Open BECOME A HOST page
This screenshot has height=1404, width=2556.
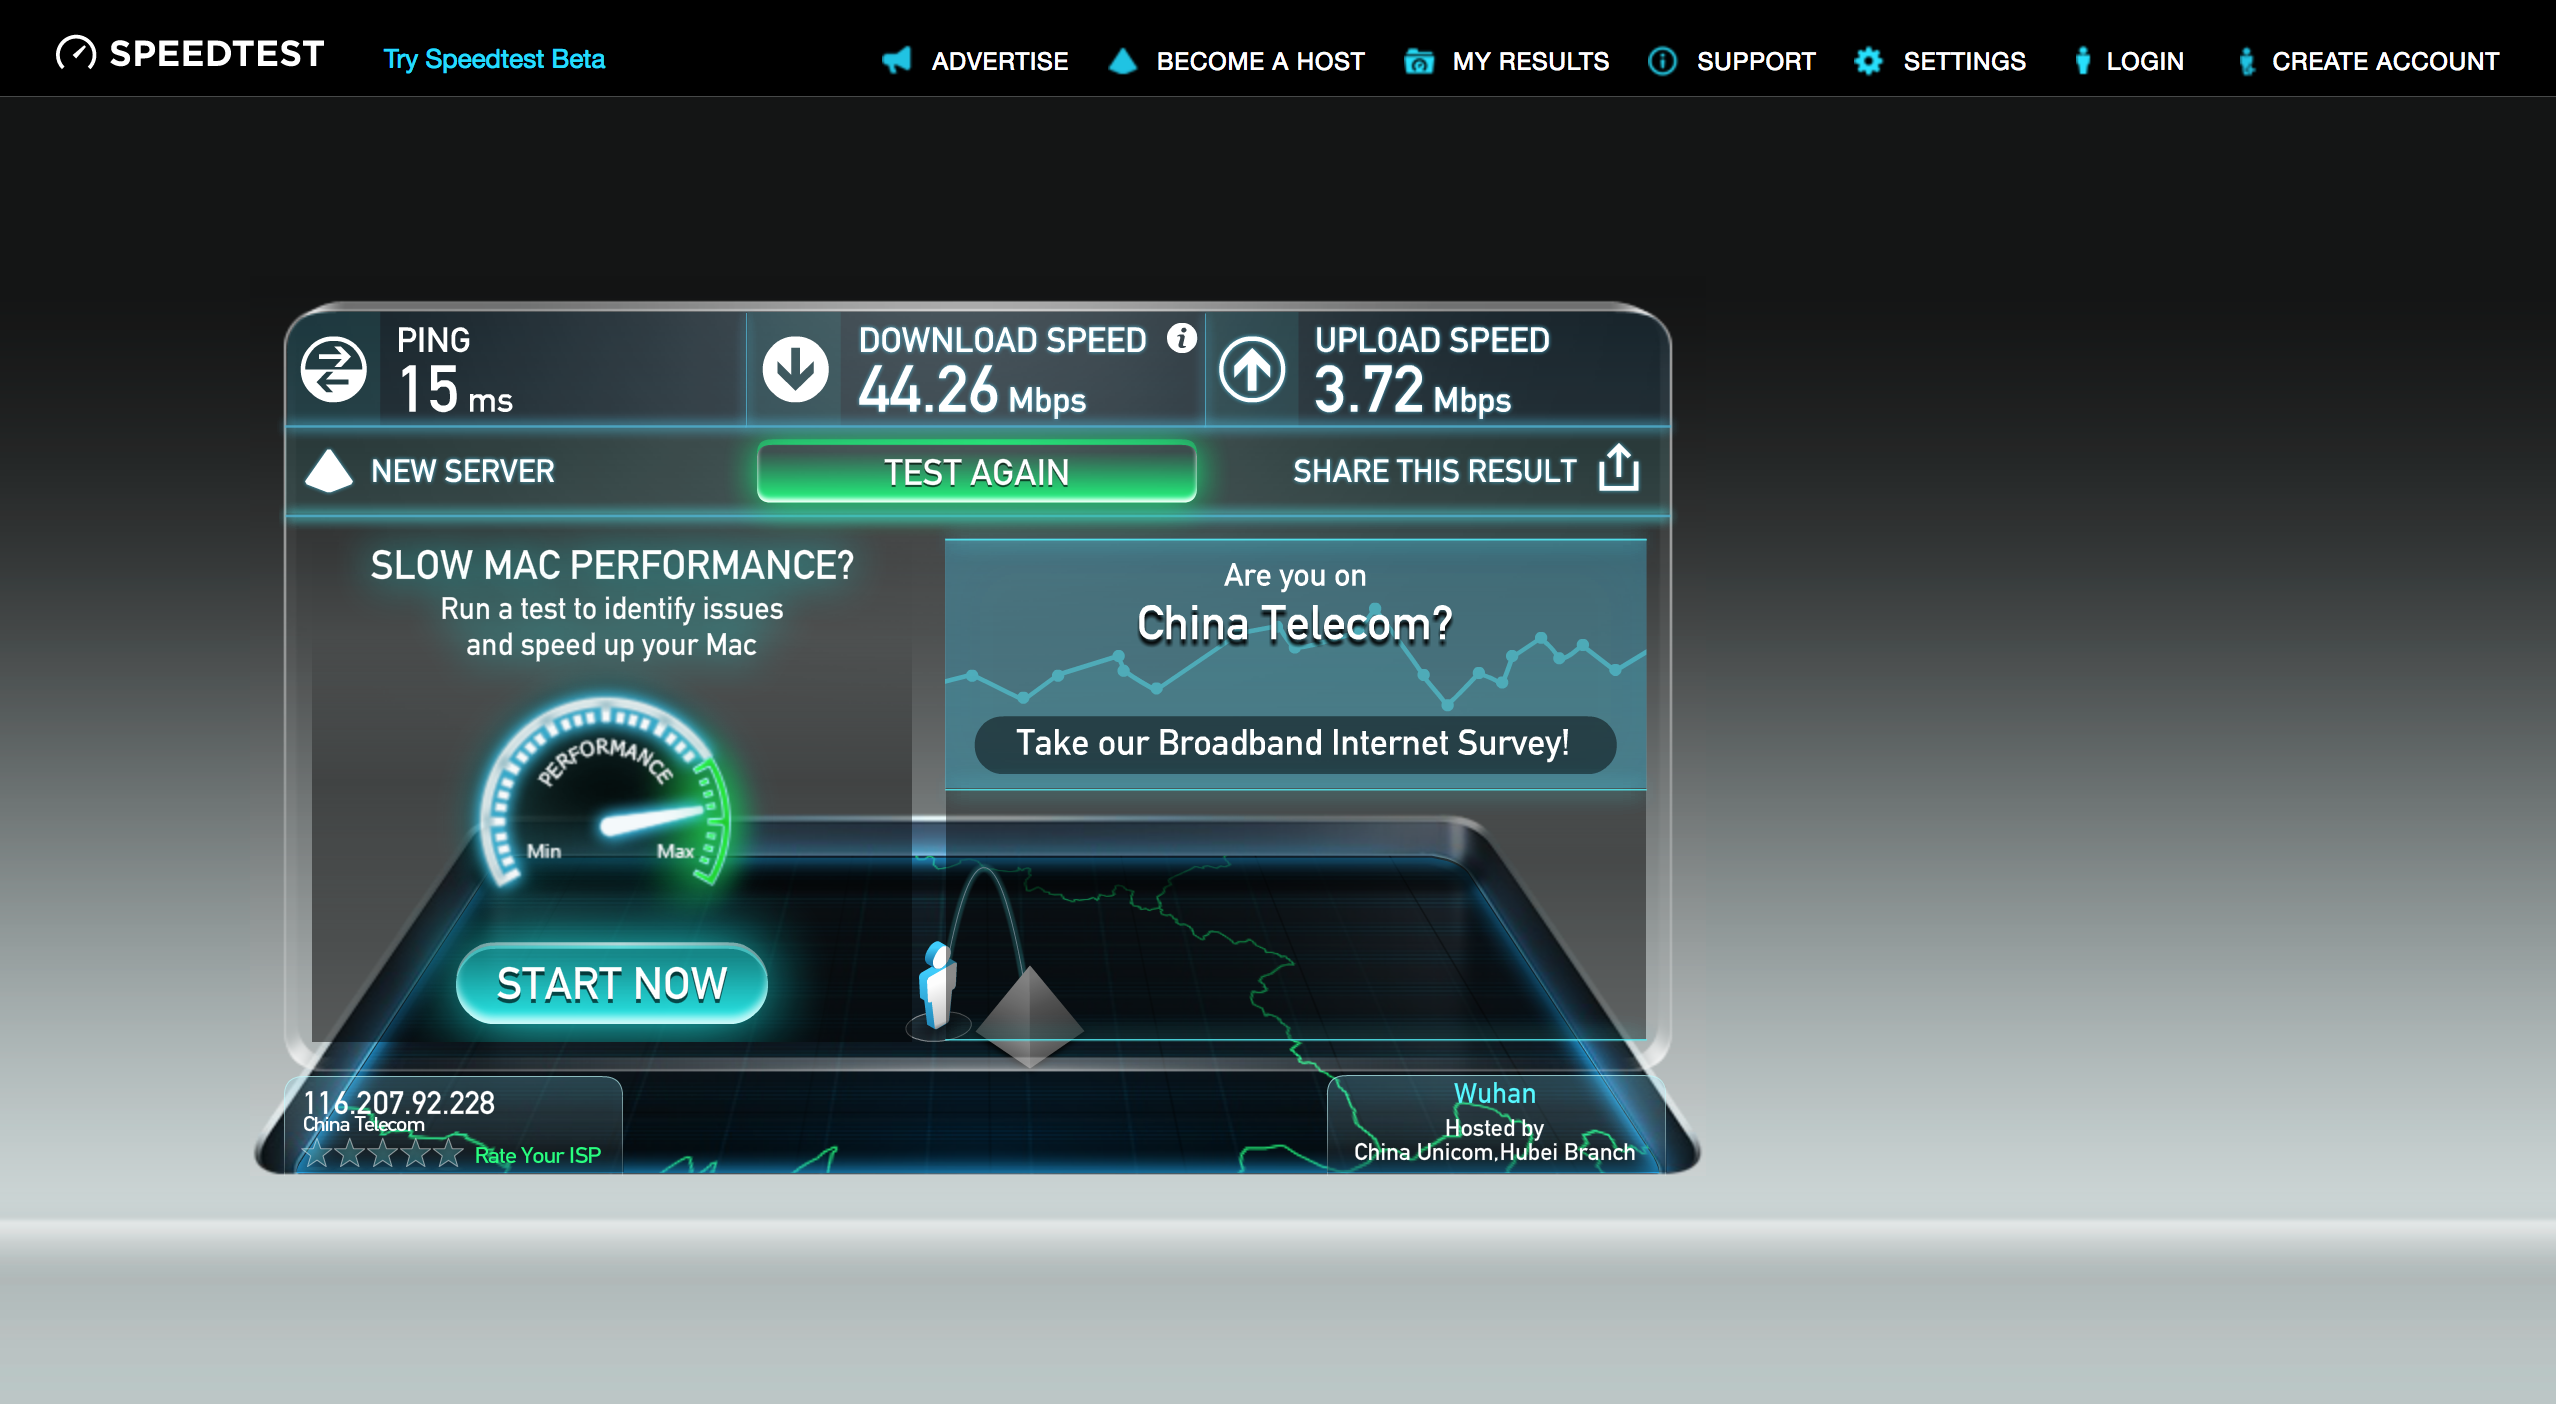pyautogui.click(x=1260, y=61)
